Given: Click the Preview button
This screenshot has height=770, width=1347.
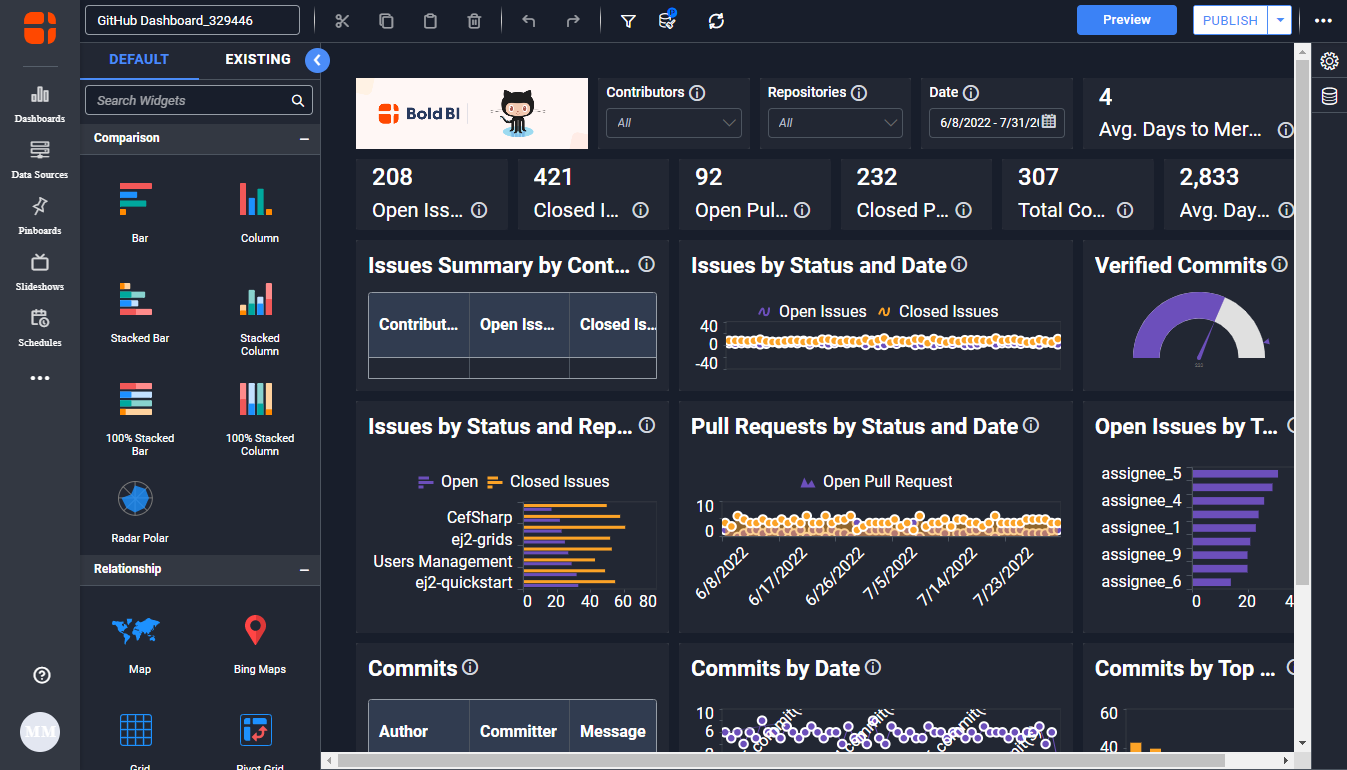Looking at the screenshot, I should pyautogui.click(x=1127, y=20).
